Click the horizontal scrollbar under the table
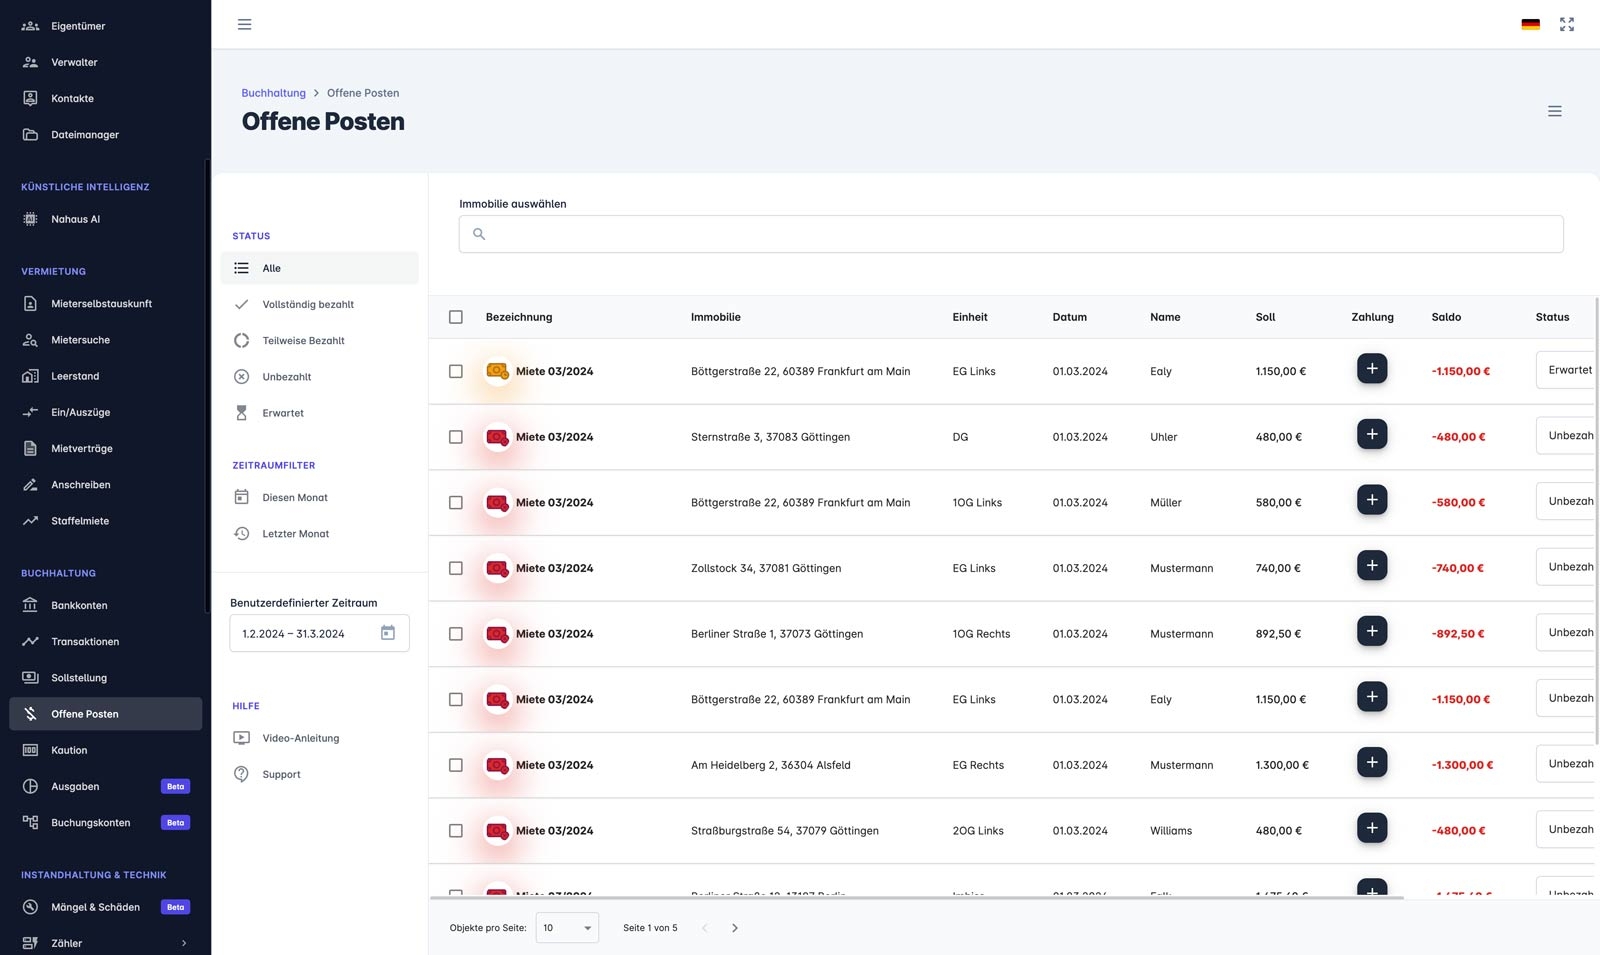This screenshot has height=955, width=1600. tap(916, 898)
